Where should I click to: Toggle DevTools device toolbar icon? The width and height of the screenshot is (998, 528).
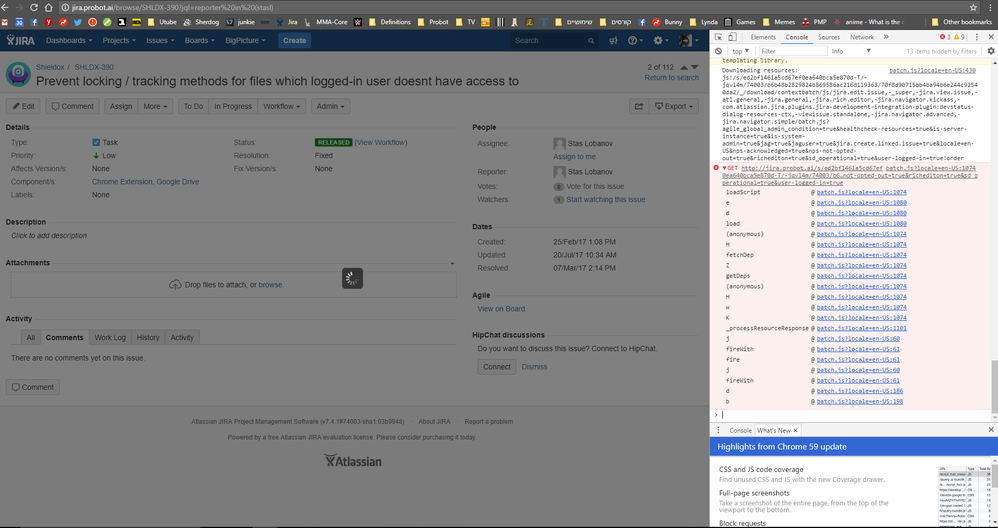[733, 37]
